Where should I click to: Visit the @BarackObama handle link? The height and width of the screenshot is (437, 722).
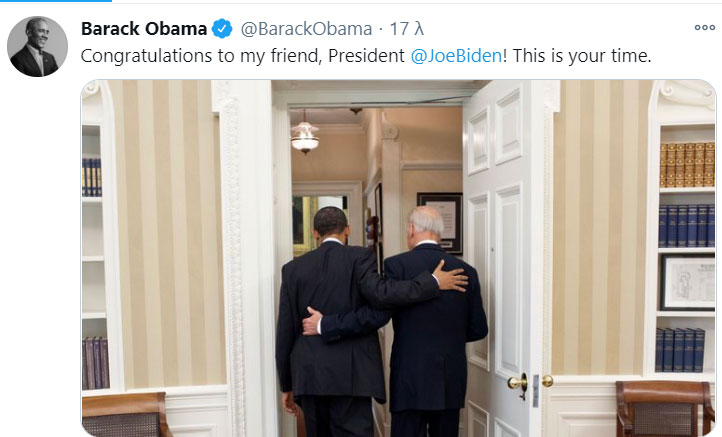pos(306,29)
